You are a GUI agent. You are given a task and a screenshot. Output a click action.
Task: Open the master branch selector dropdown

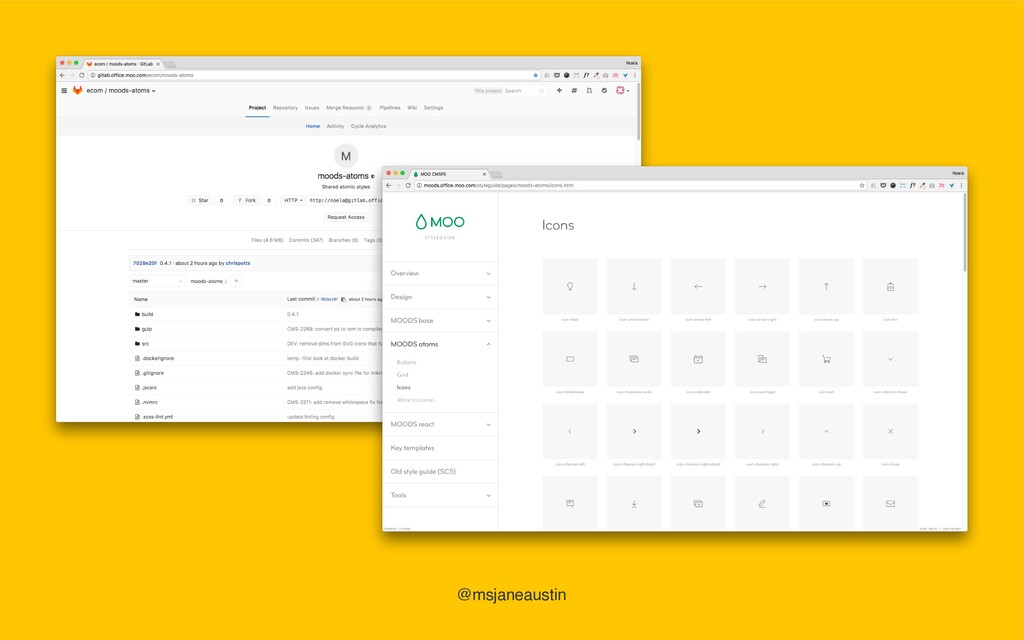point(157,281)
